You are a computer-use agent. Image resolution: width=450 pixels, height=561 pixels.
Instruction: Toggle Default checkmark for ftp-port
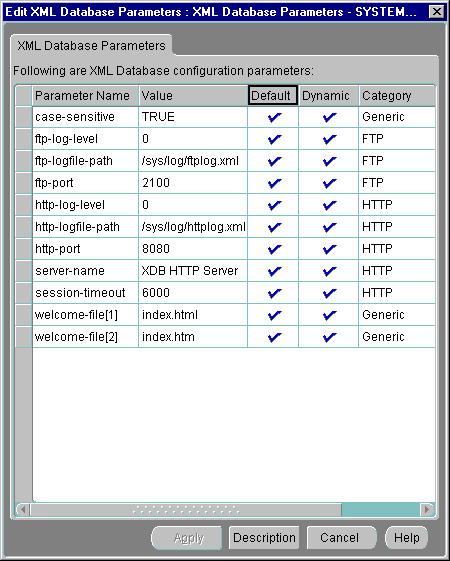[274, 183]
